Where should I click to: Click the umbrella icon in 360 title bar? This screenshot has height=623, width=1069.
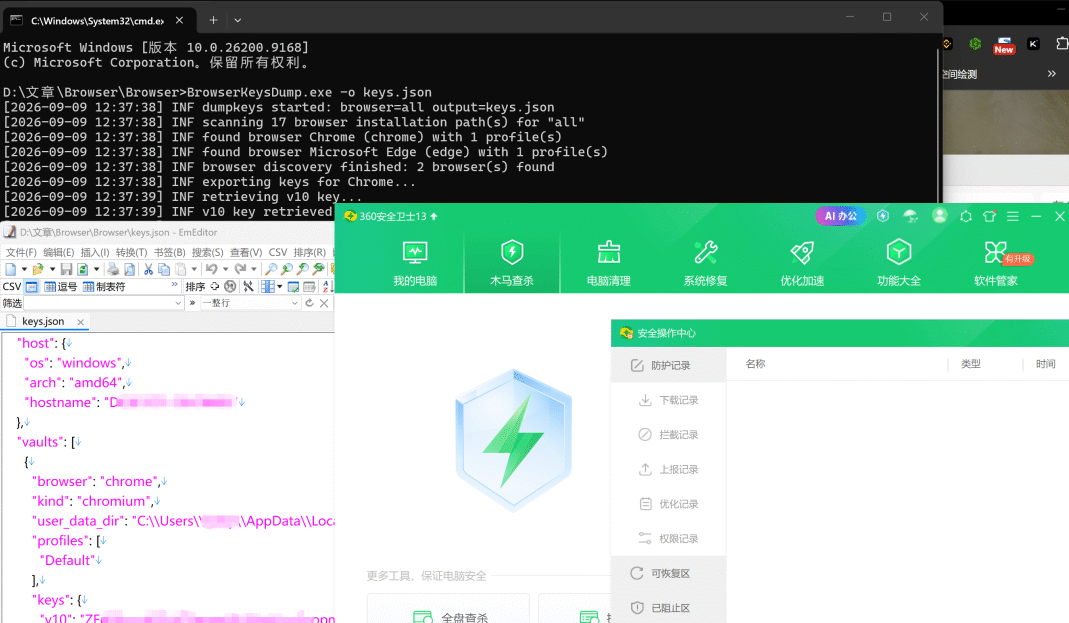coord(910,216)
